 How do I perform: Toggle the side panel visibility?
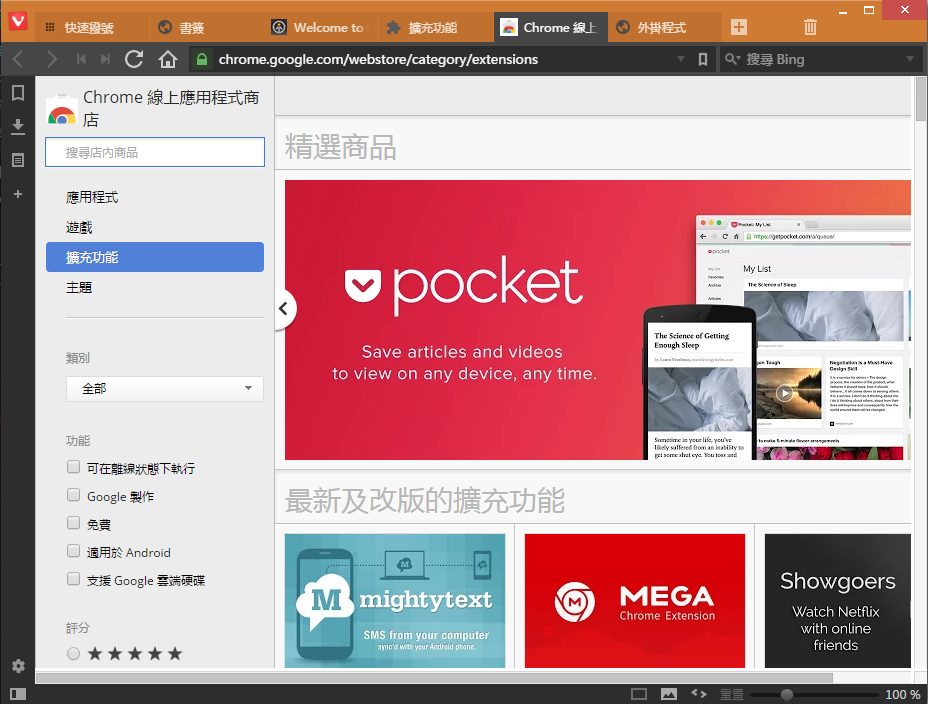(18, 694)
